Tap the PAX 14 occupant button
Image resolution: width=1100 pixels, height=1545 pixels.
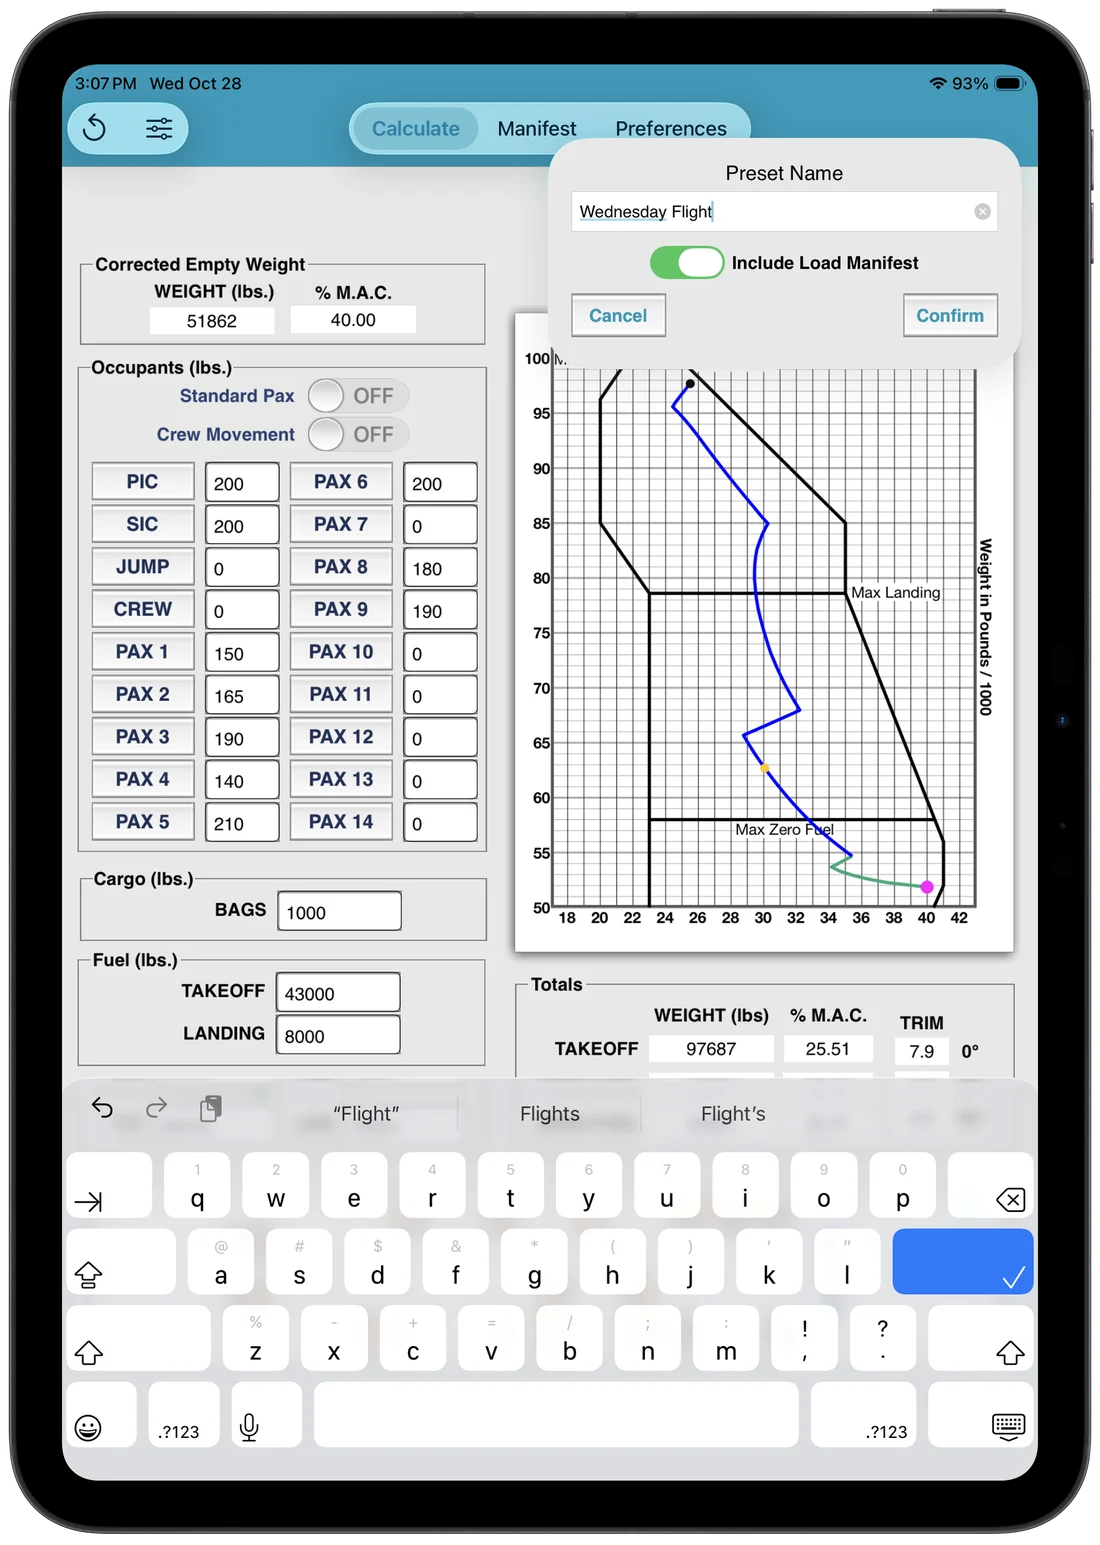point(341,822)
